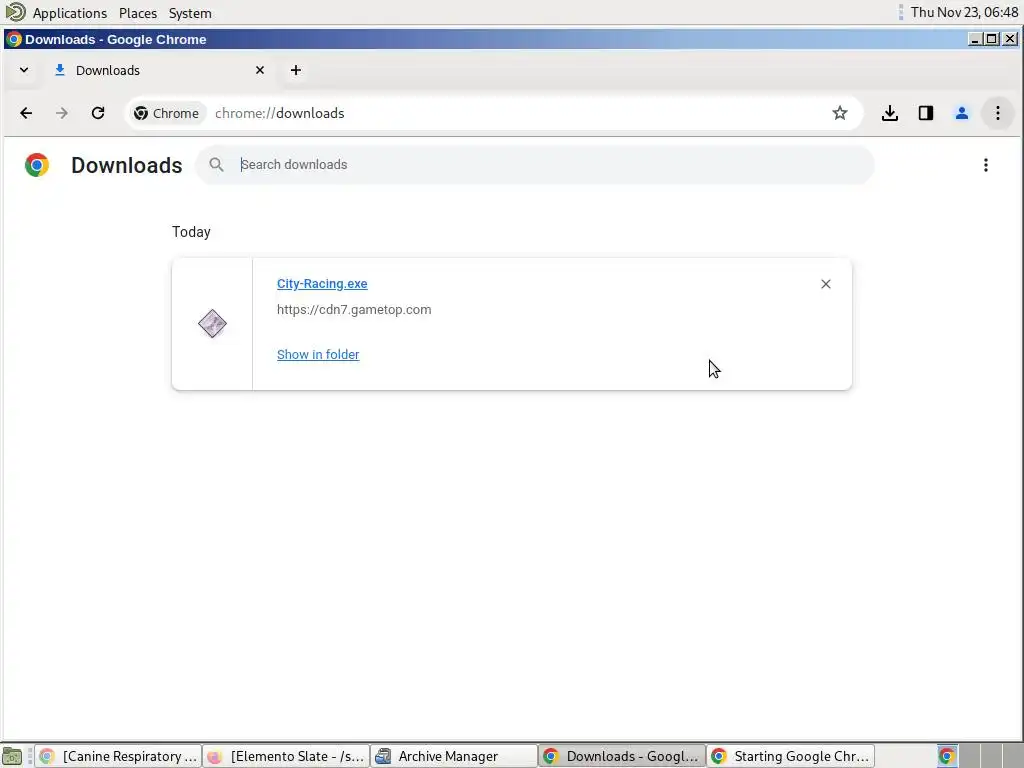Toggle the side panel icon

coord(925,113)
